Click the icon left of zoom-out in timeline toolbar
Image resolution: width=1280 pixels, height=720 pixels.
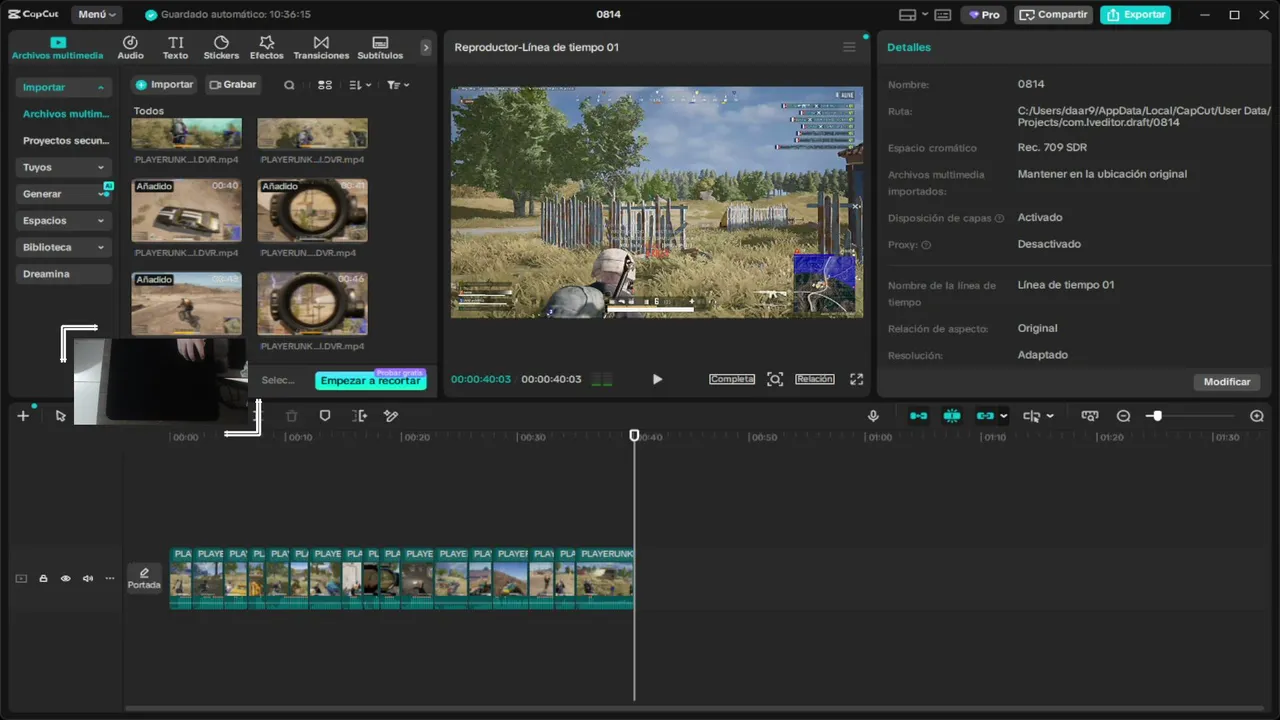coord(1090,416)
